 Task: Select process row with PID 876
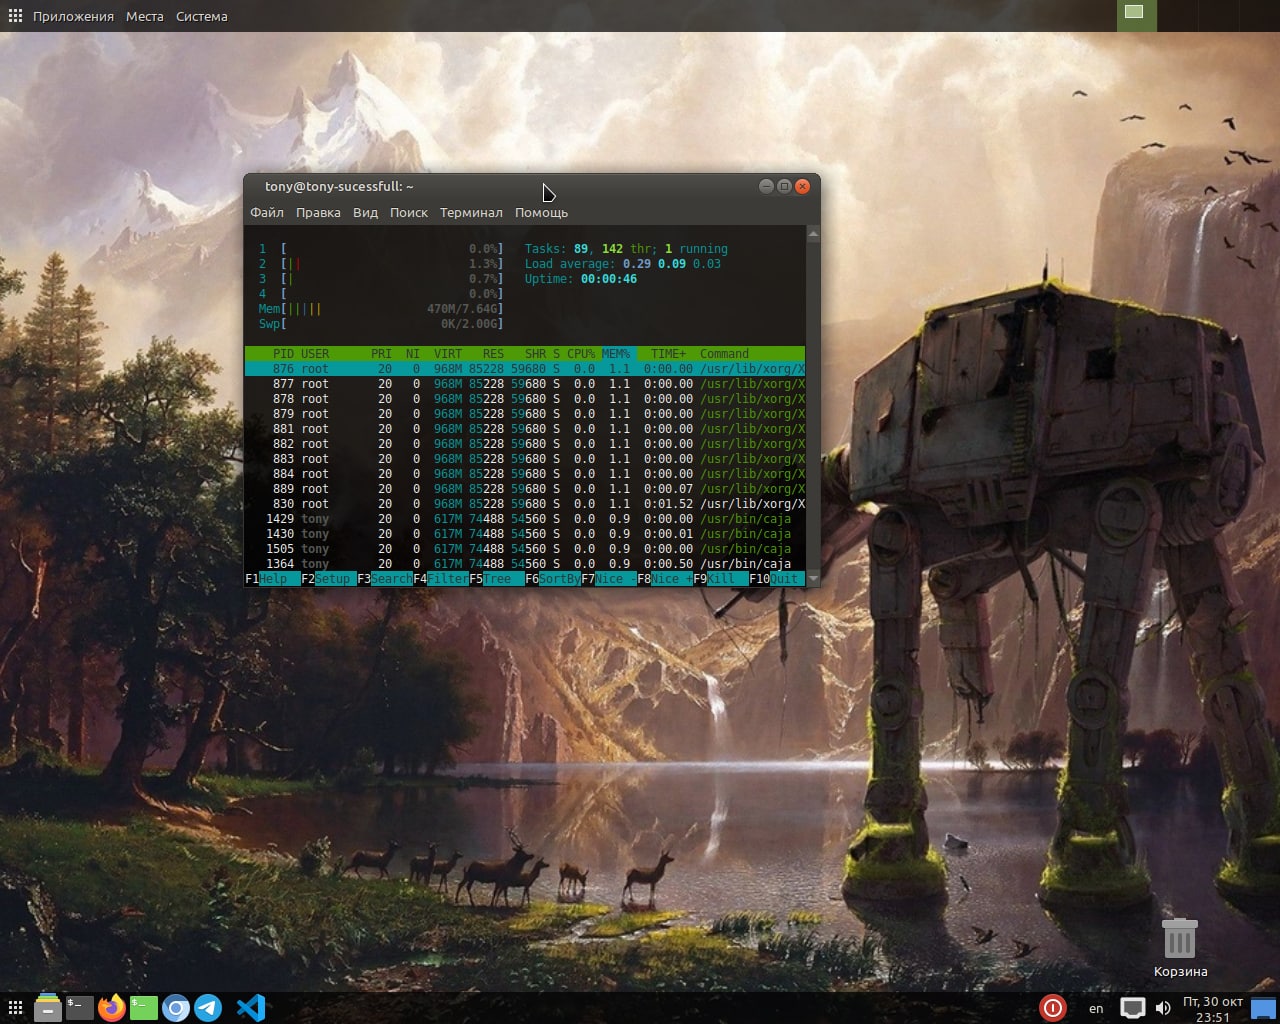pyautogui.click(x=525, y=369)
